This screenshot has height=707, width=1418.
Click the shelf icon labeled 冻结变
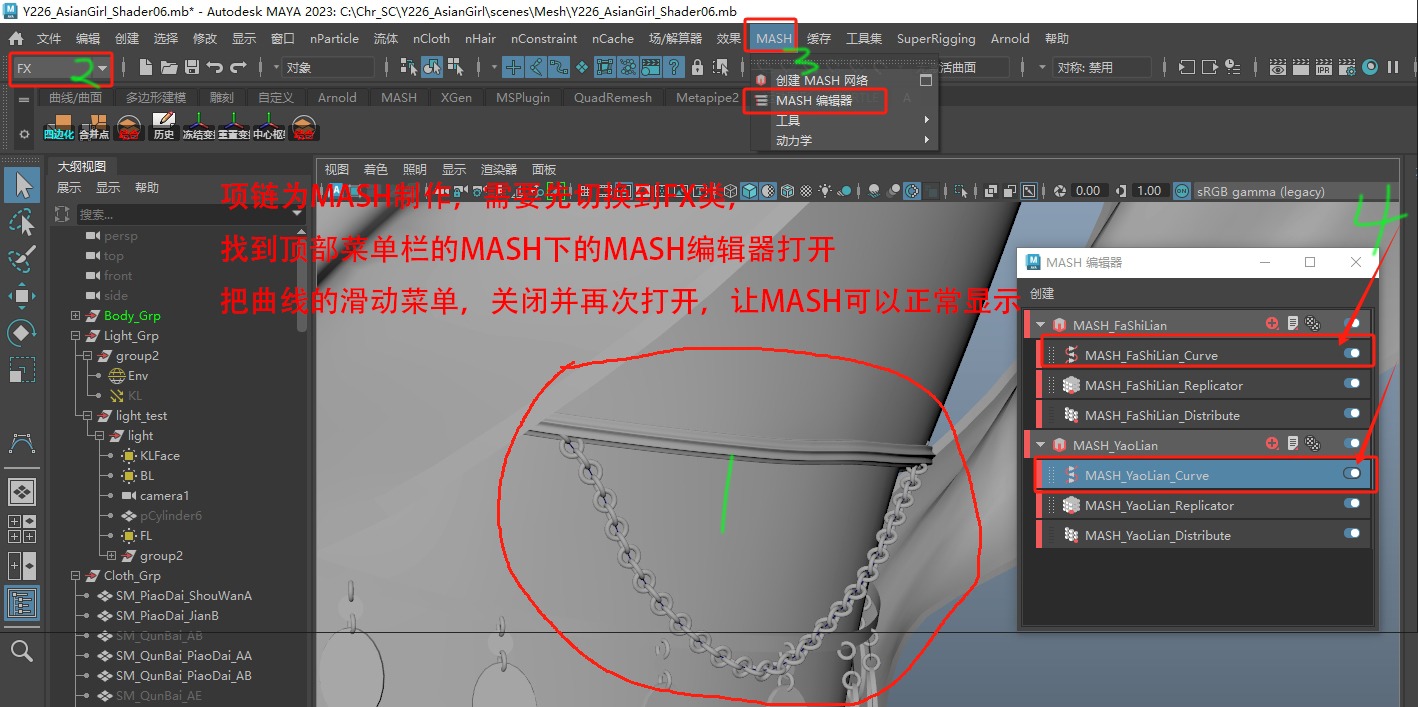pos(199,126)
